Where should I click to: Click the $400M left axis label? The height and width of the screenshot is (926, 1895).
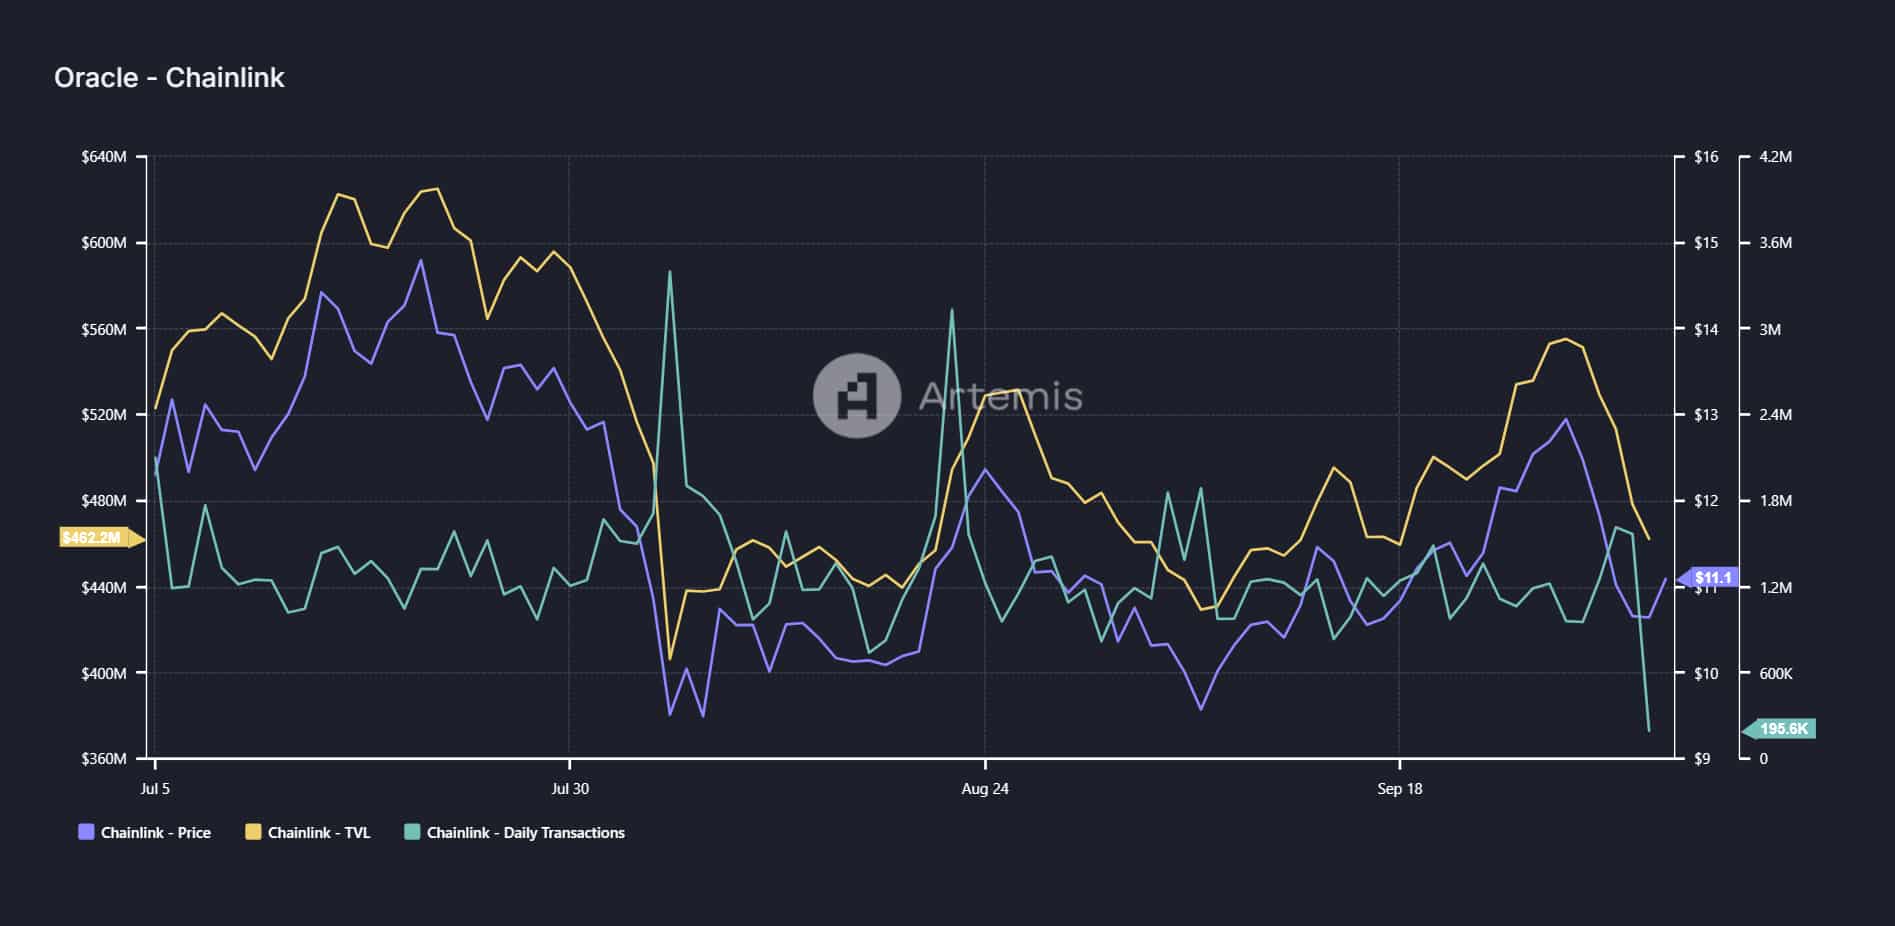click(x=104, y=673)
